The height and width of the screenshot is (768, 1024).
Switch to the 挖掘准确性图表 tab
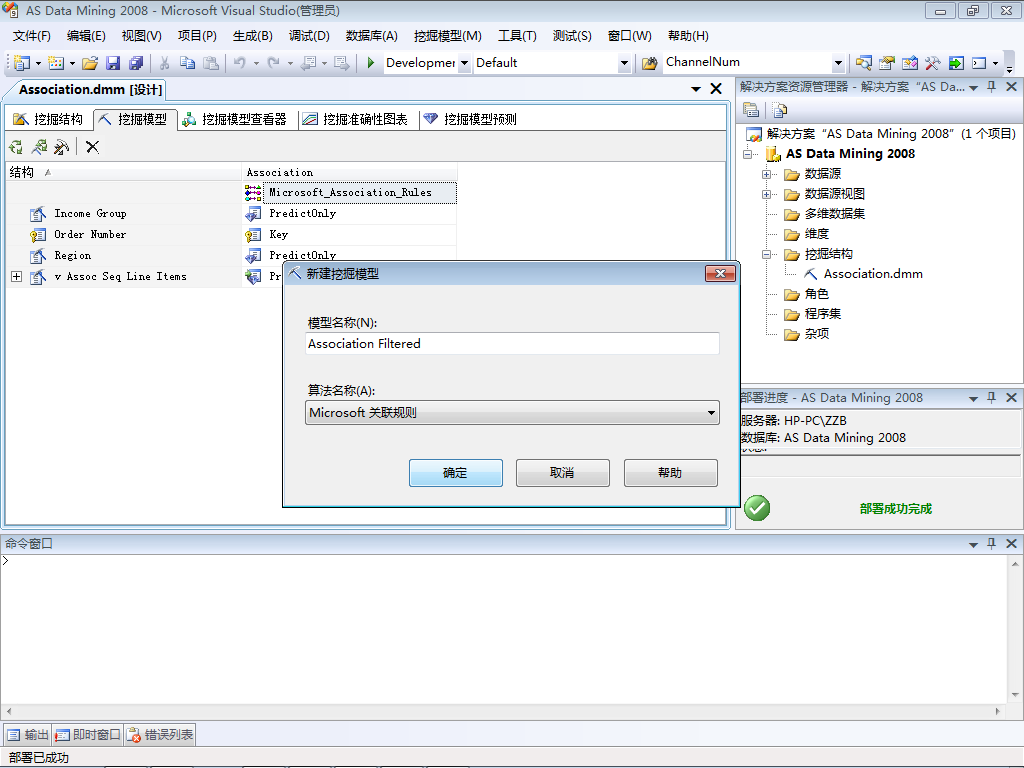[355, 120]
